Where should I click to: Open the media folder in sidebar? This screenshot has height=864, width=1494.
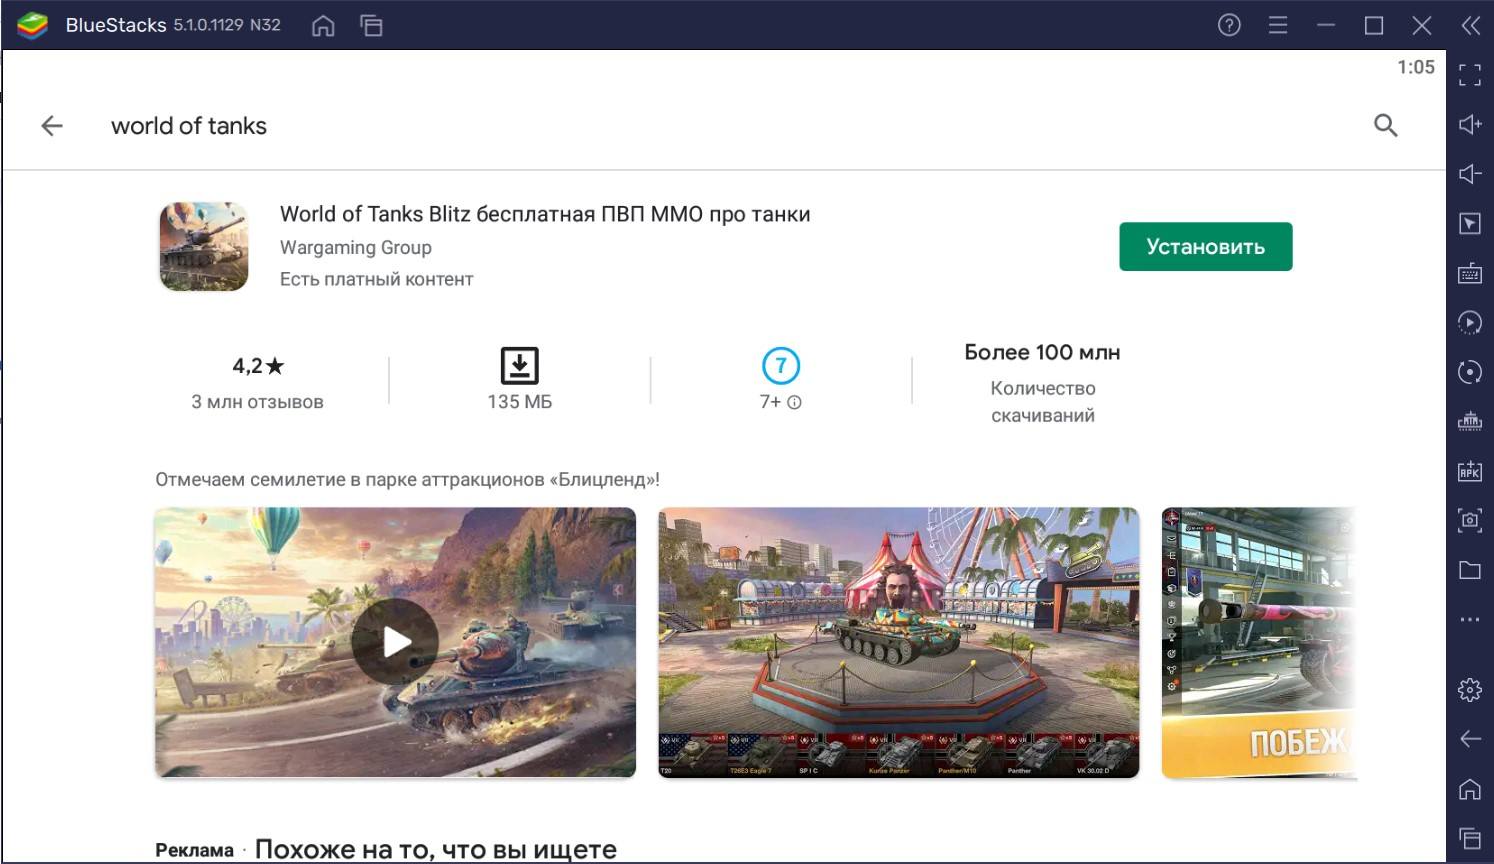1469,570
